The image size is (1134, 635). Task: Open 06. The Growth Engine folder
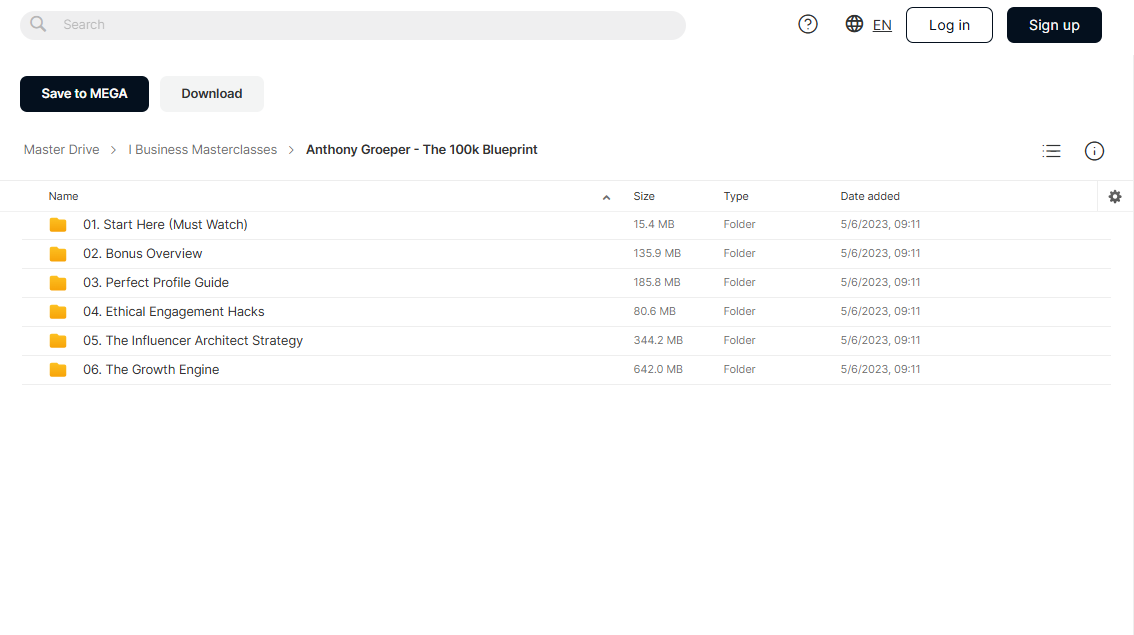click(x=151, y=370)
